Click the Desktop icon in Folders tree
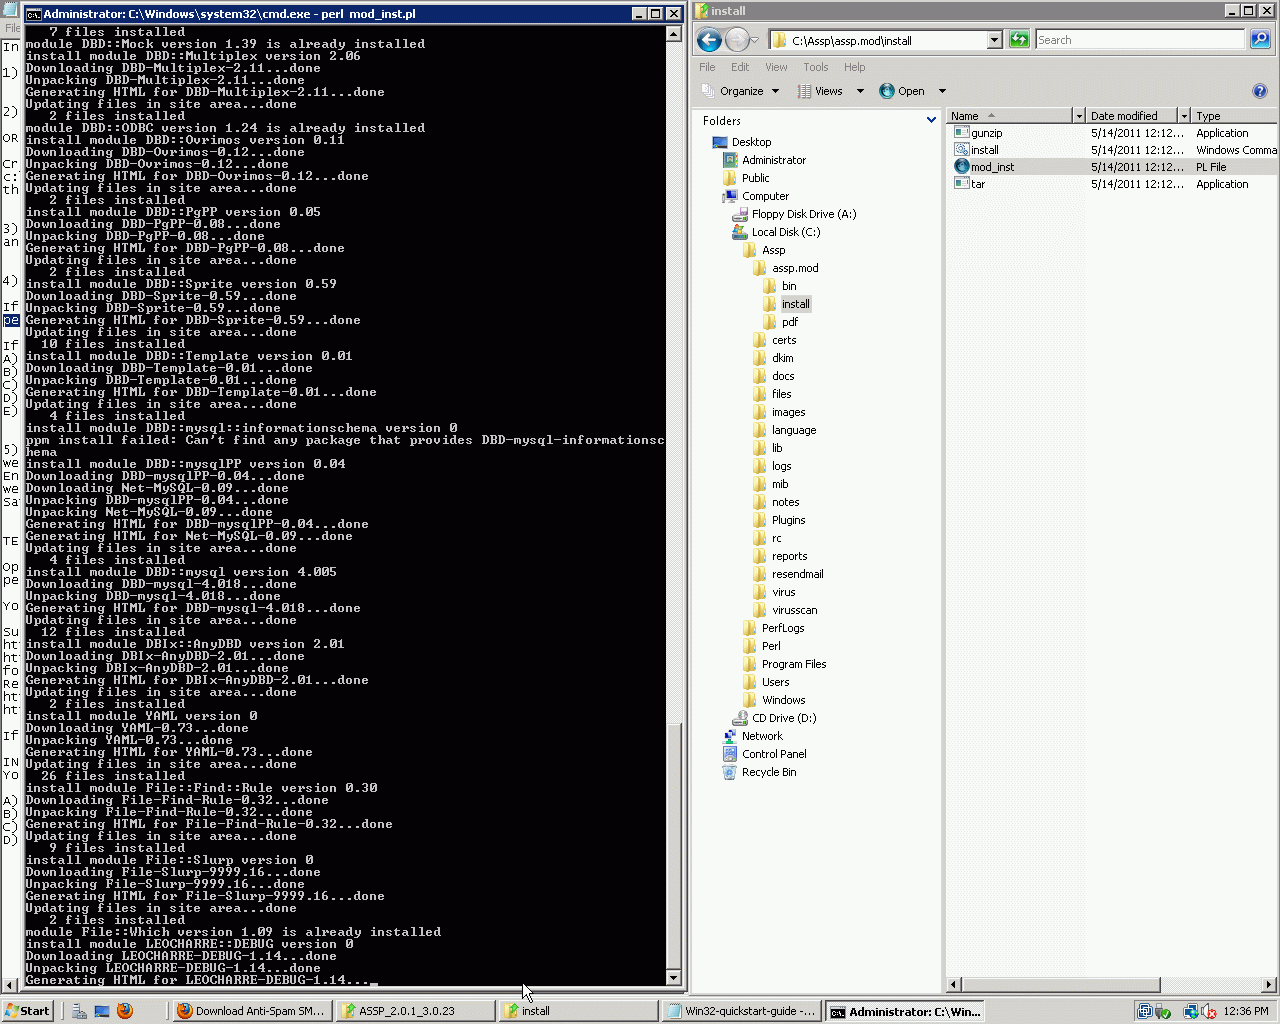Image resolution: width=1280 pixels, height=1024 pixels. tap(720, 142)
